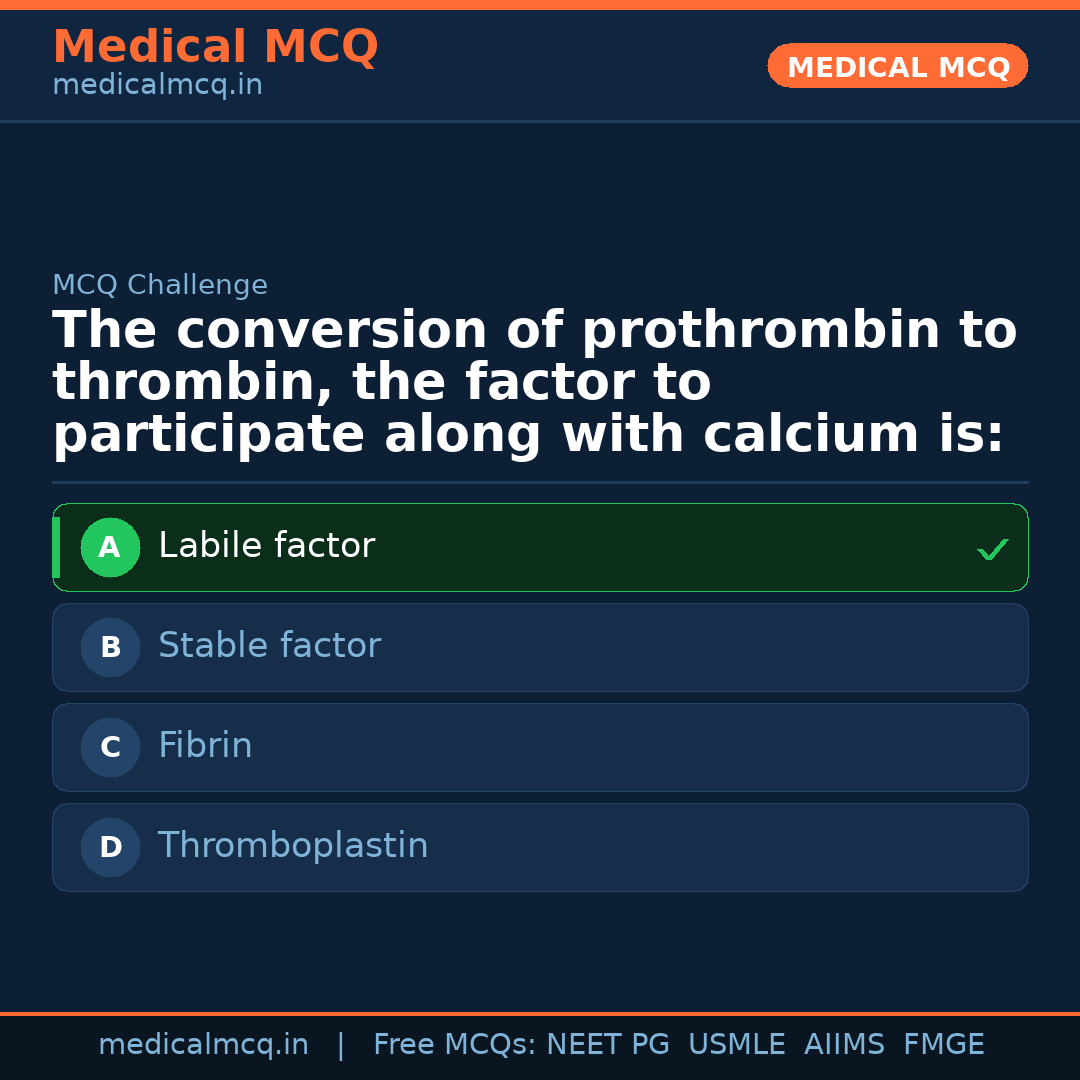
Task: Click the Free MCQs footer label
Action: pos(455,1045)
